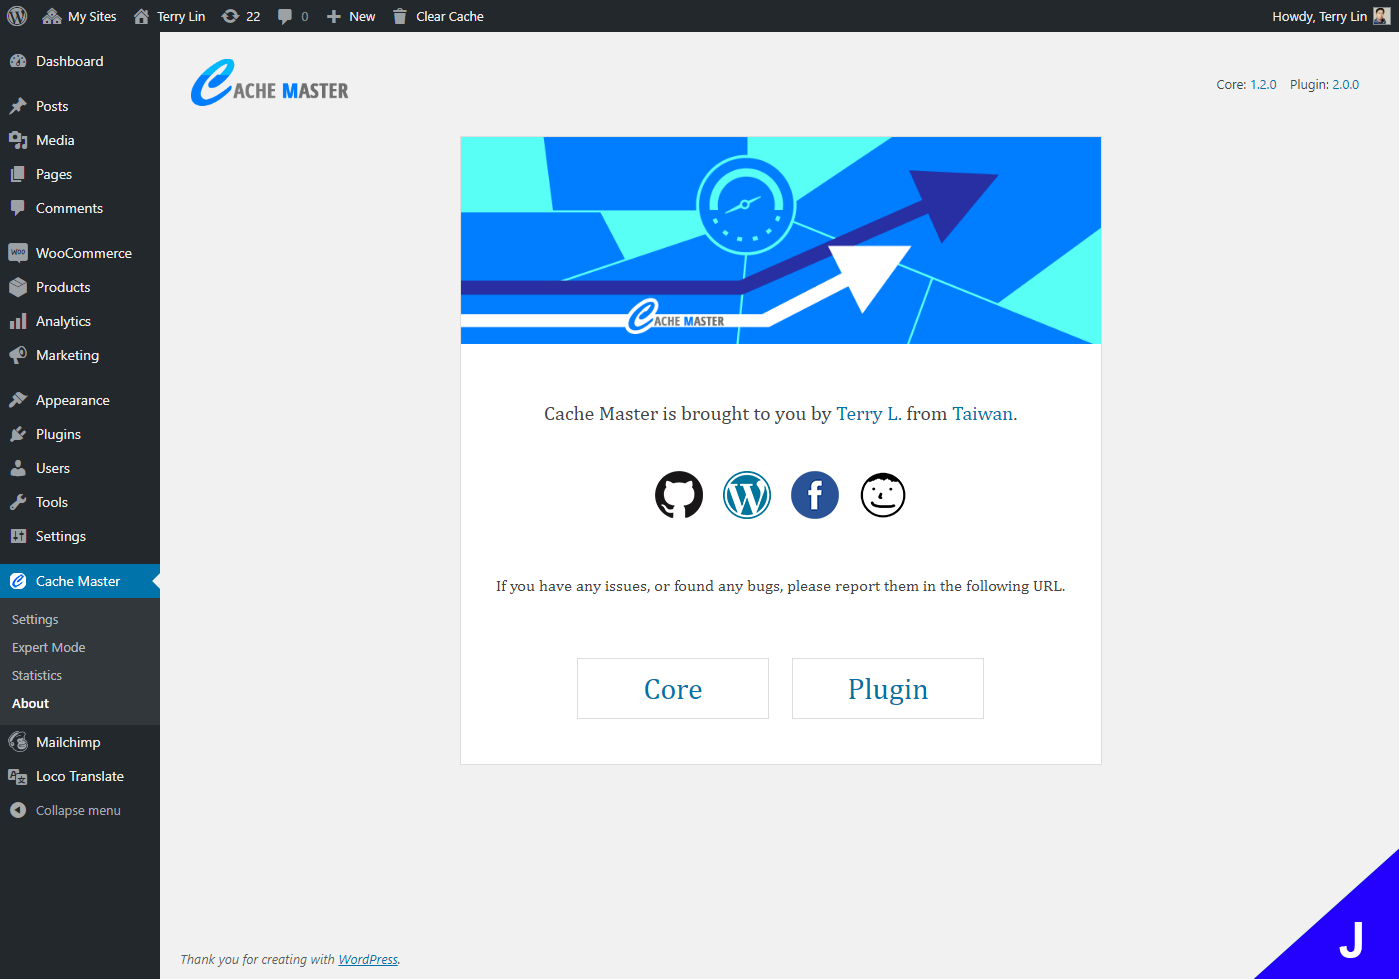Click the Posts pushpin icon
The height and width of the screenshot is (979, 1399).
point(18,106)
